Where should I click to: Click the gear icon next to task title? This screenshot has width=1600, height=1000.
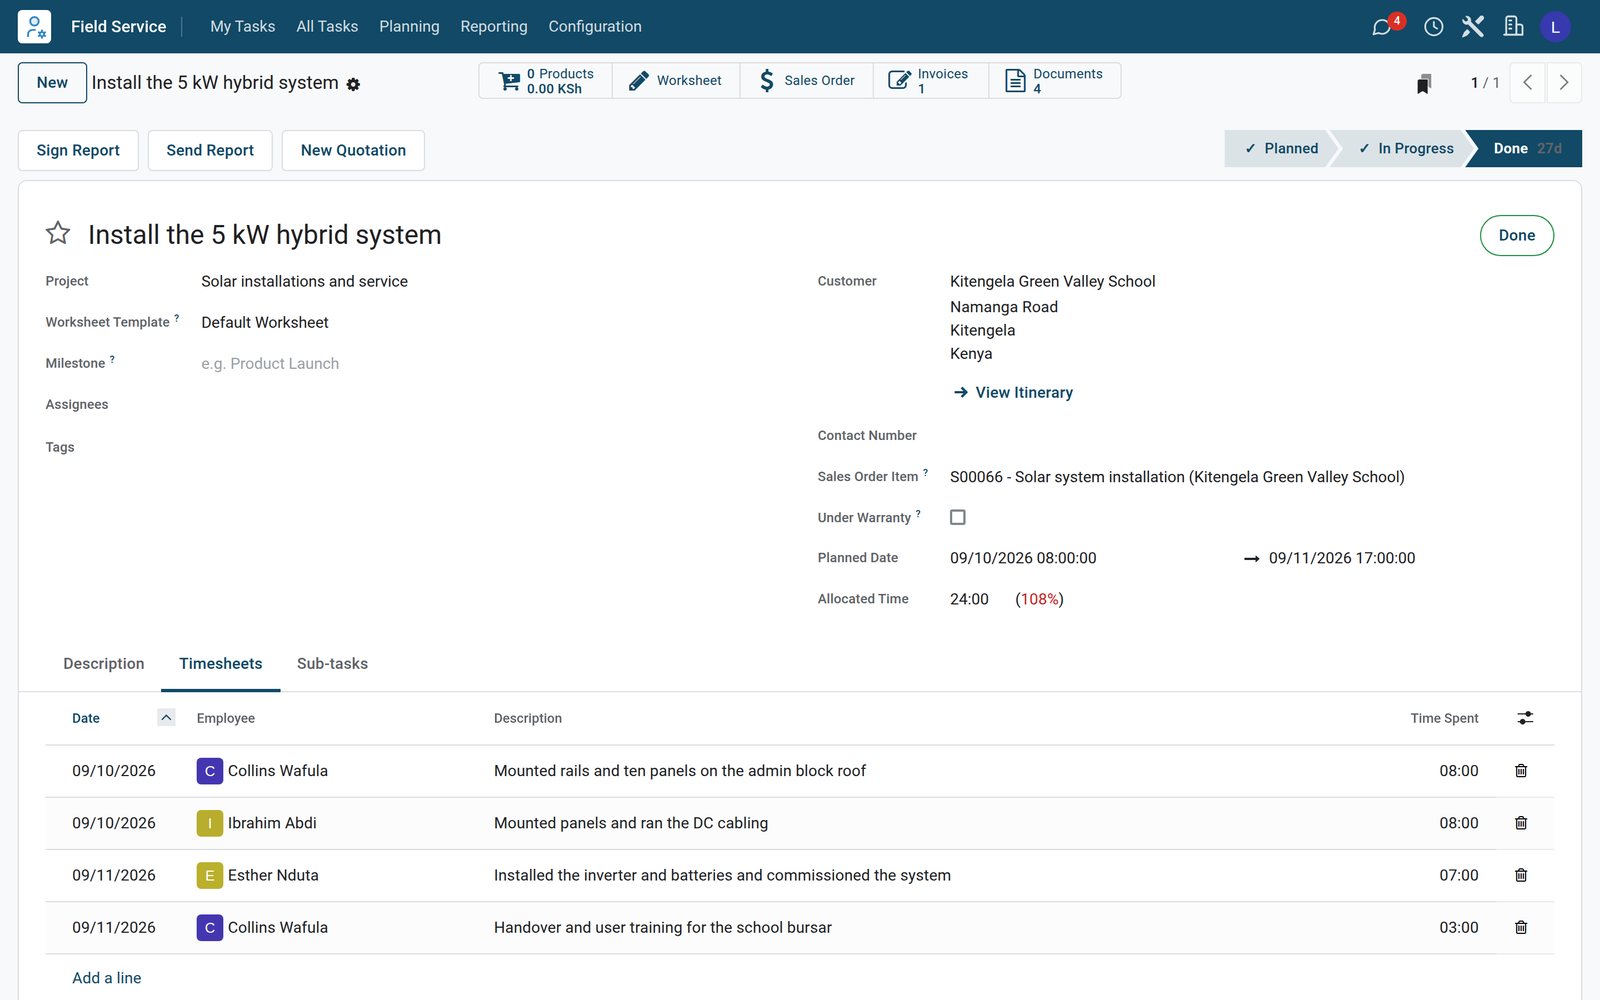pos(353,84)
